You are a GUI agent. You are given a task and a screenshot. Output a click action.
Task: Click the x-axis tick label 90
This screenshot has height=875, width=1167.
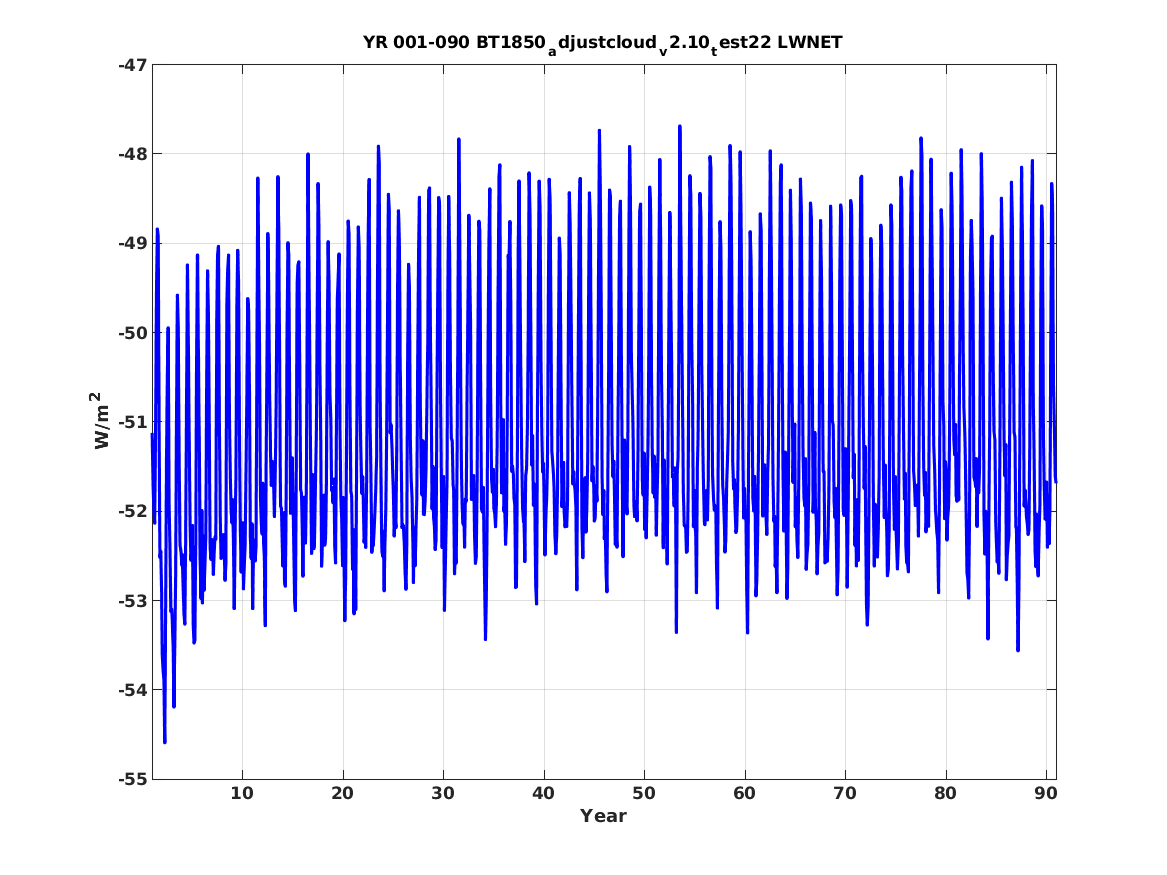pos(1046,794)
